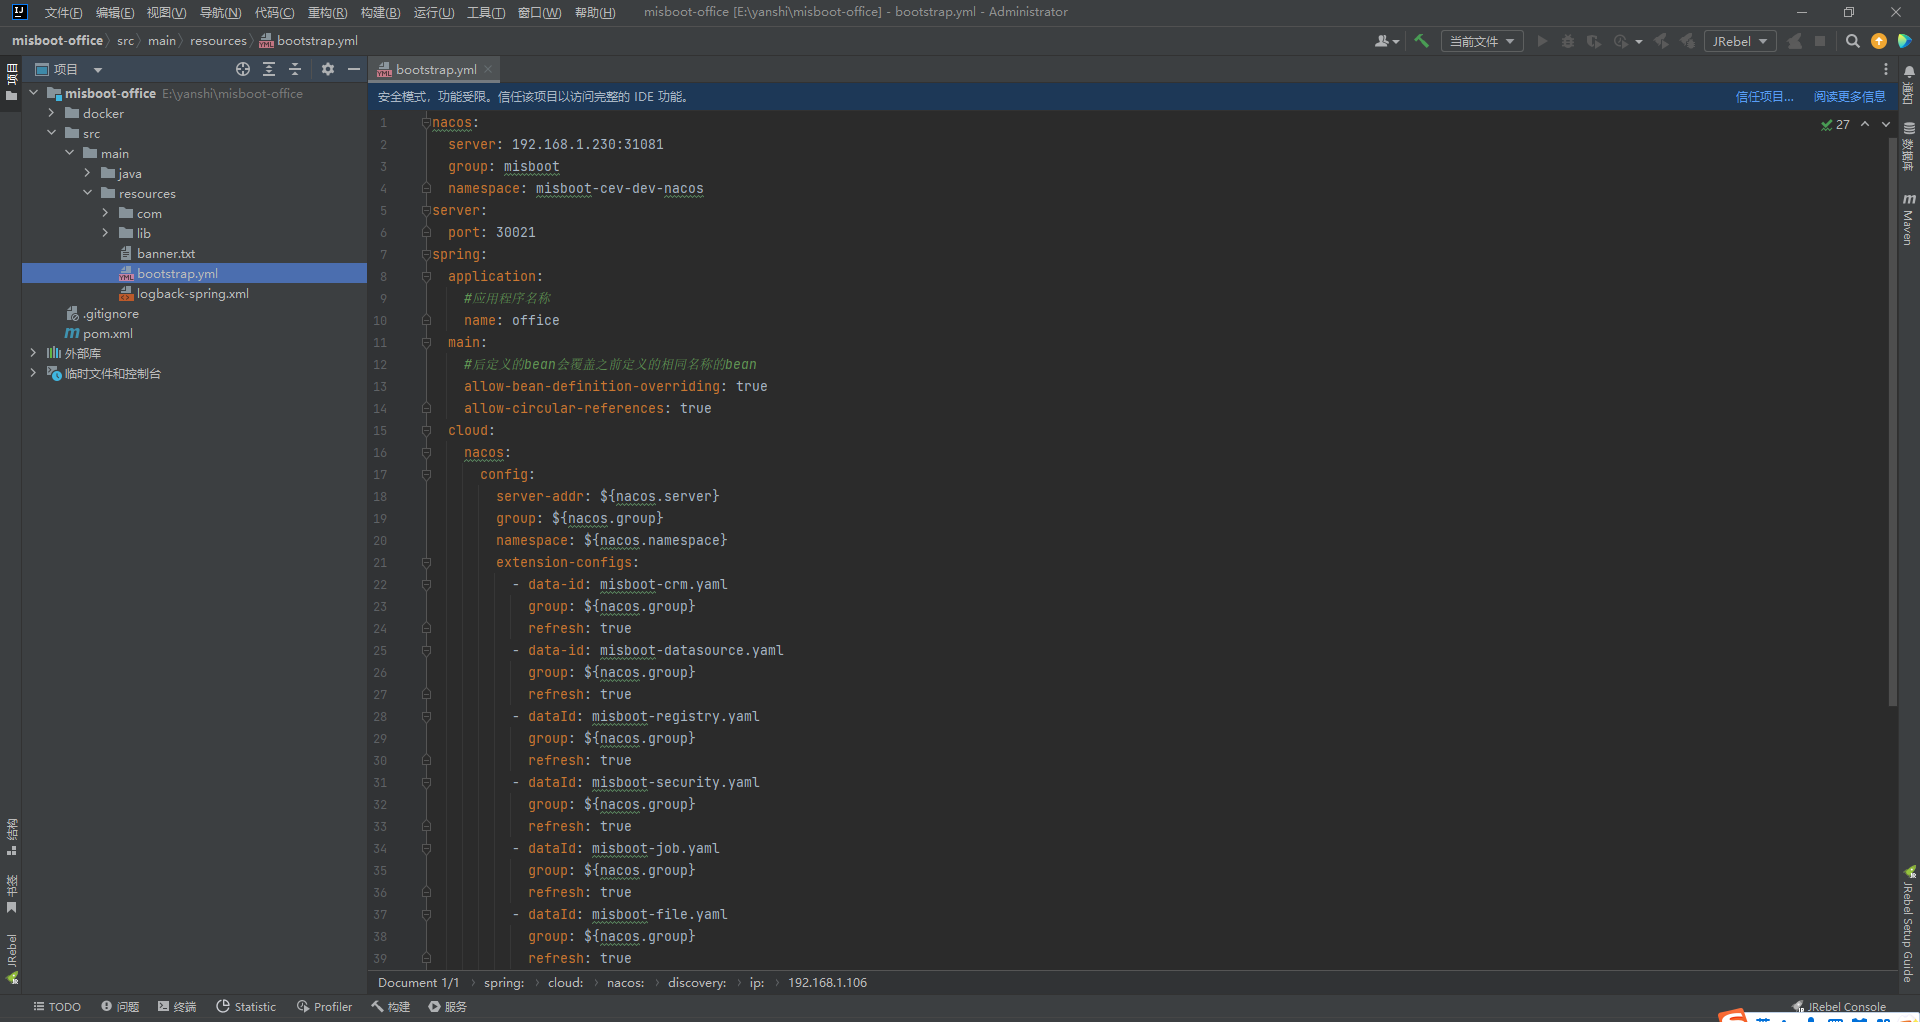The width and height of the screenshot is (1920, 1022).
Task: Click Run with Coverage icon
Action: coord(1594,41)
